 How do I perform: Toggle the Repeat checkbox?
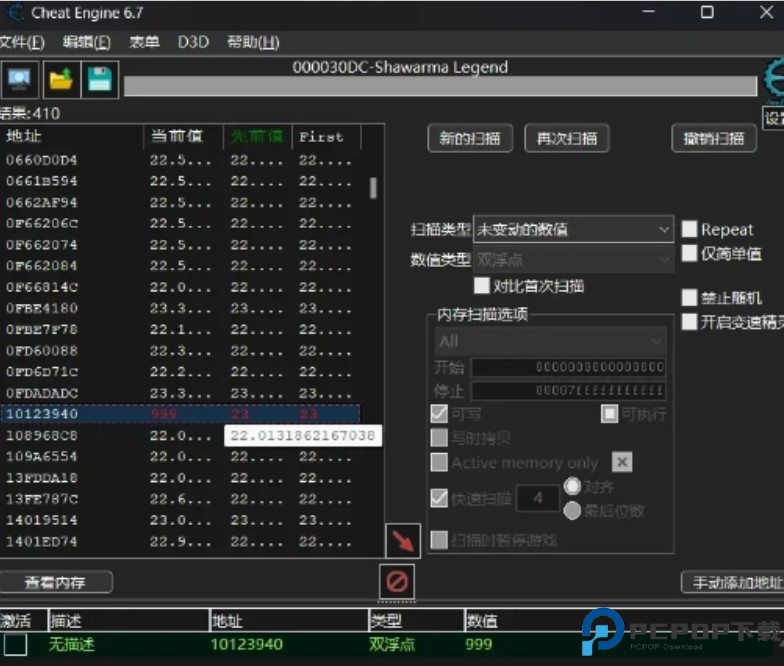[x=690, y=230]
